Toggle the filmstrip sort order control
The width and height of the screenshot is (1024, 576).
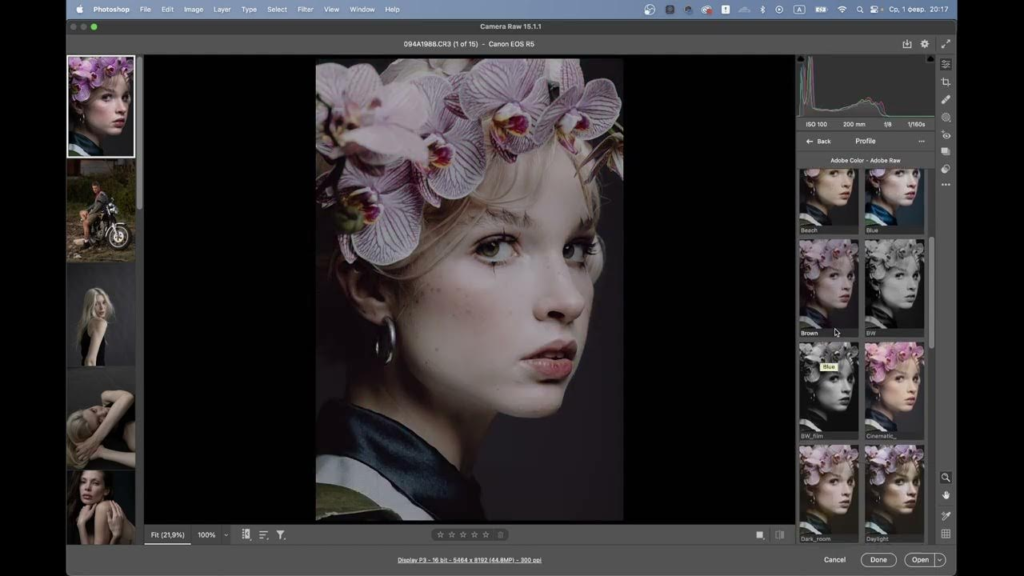[x=262, y=534]
